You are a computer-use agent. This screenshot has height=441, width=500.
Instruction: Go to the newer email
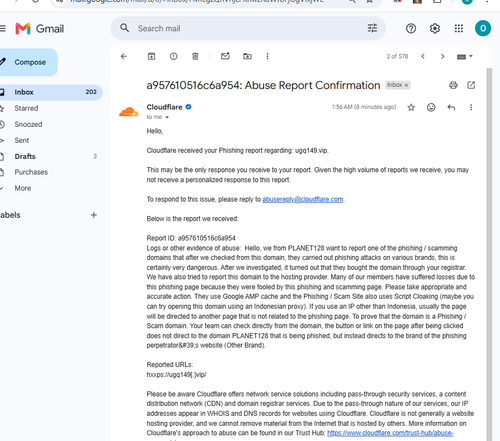[423, 56]
